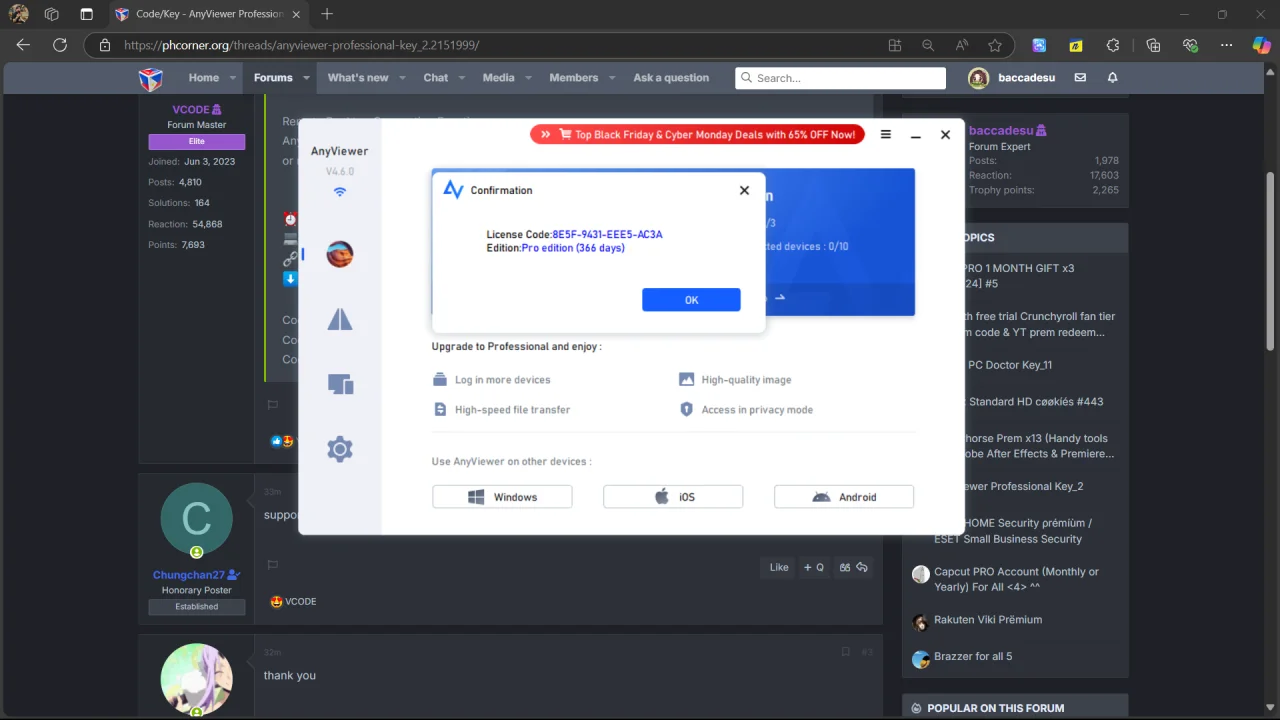Image resolution: width=1280 pixels, height=720 pixels.
Task: Open the browser profile avatar icon
Action: [18, 14]
